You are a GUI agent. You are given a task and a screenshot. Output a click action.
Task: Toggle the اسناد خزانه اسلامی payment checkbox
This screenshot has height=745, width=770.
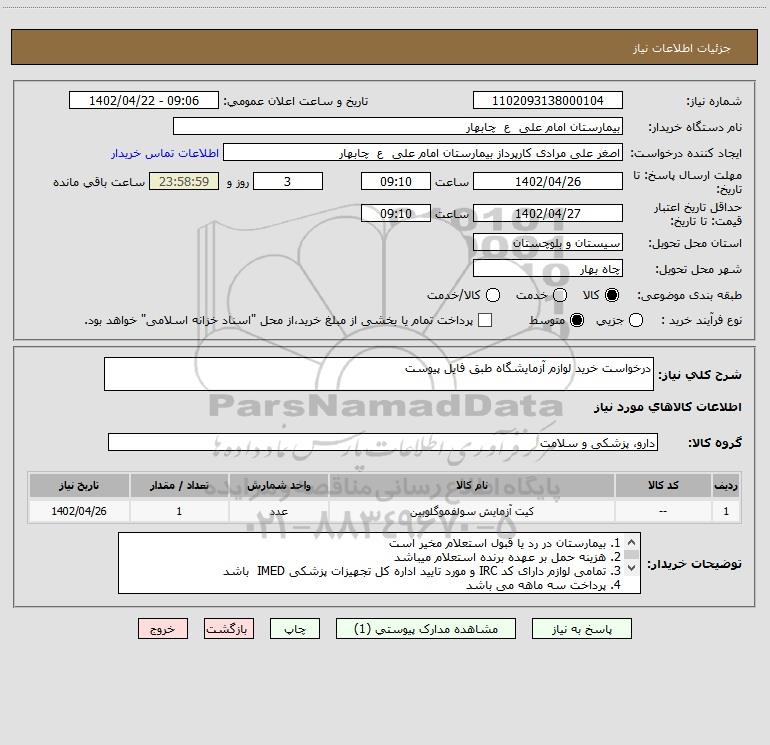pos(485,320)
